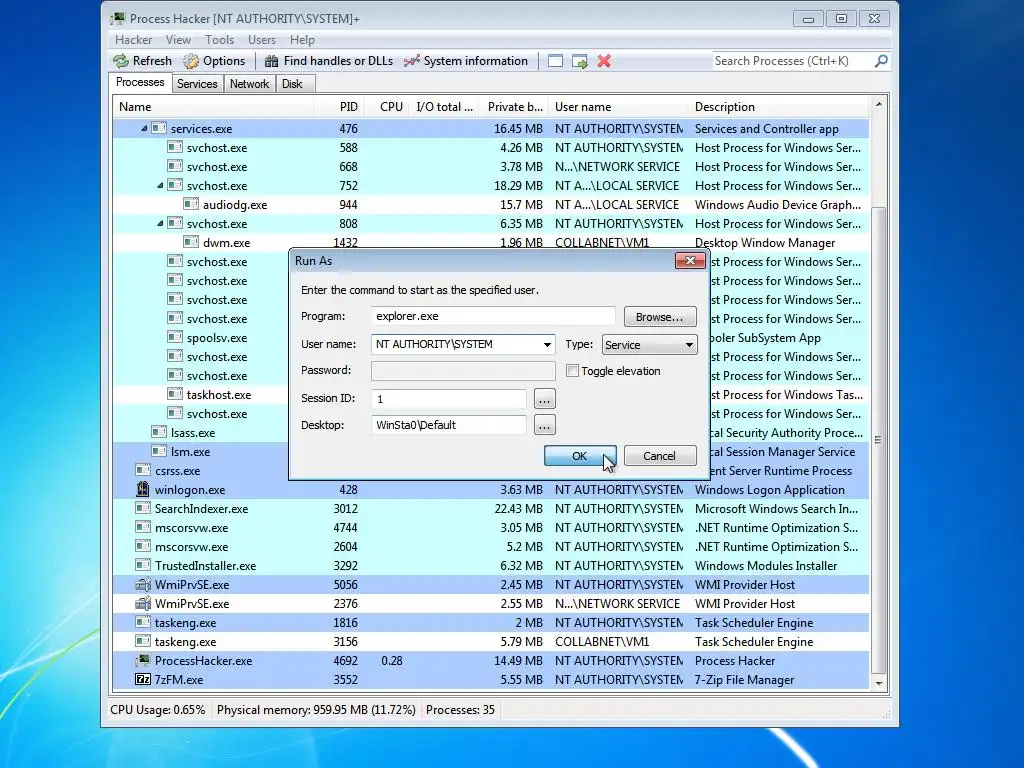Viewport: 1024px width, 768px height.
Task: Click the audiodg.exe process icon
Action: tap(191, 204)
